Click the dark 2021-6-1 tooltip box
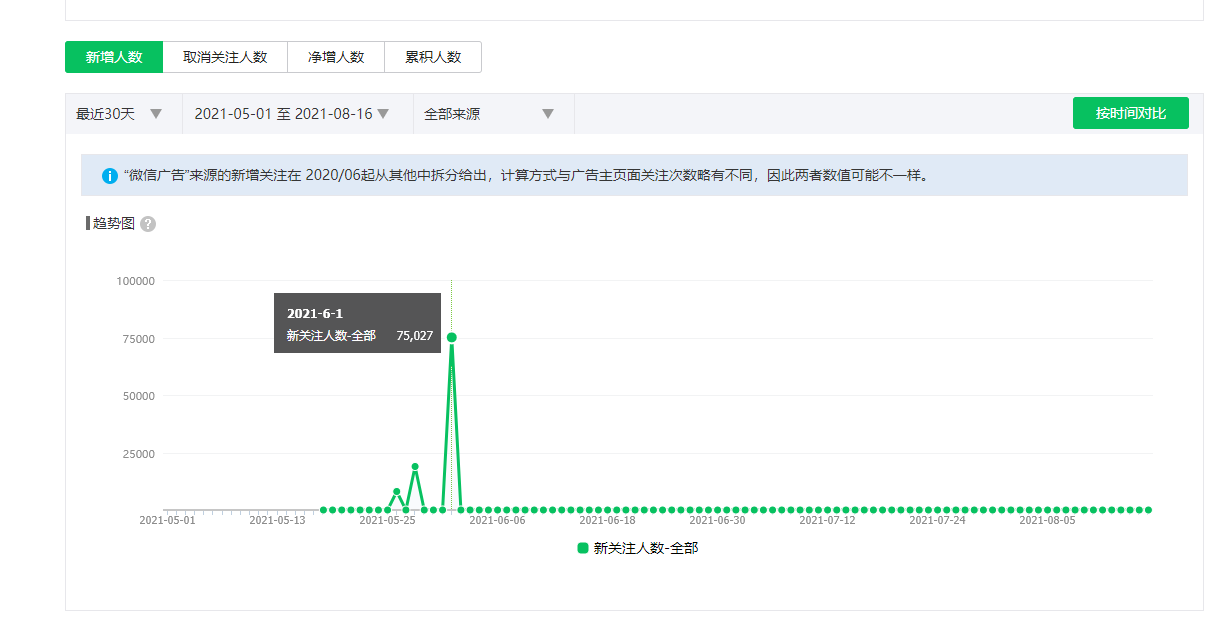This screenshot has width=1230, height=627. coord(357,323)
